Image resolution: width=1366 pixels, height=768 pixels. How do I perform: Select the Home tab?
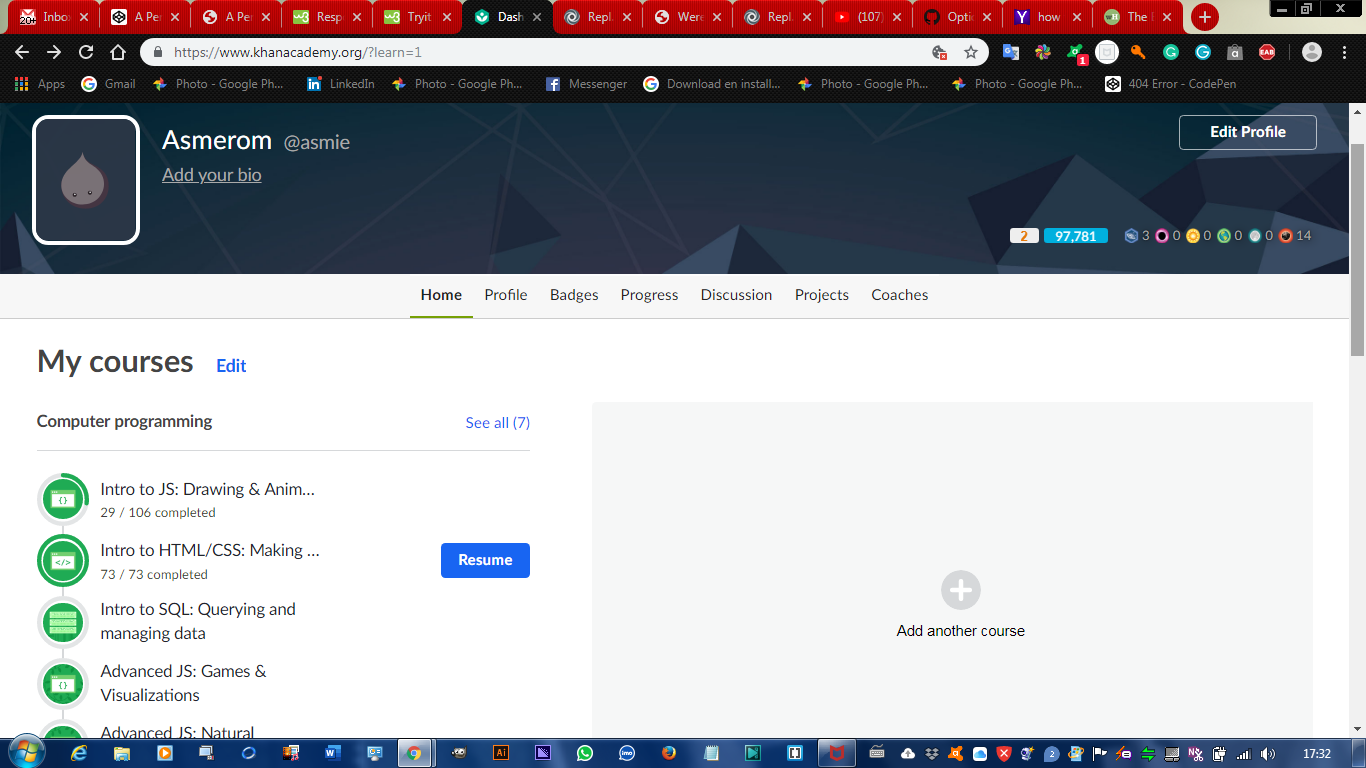click(441, 295)
